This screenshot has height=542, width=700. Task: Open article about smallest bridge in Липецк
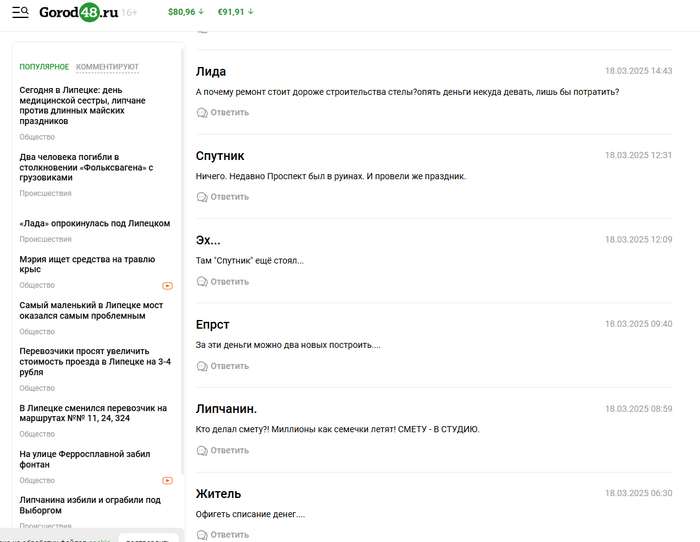click(x=91, y=309)
